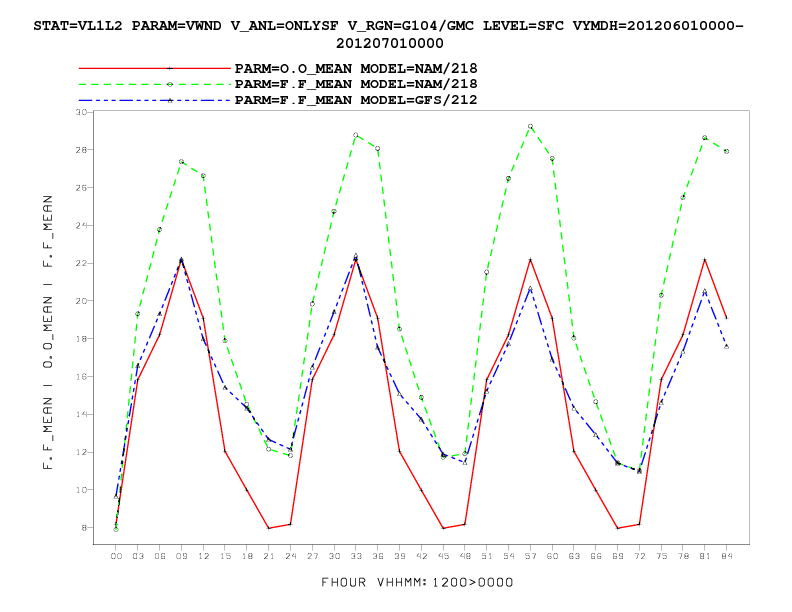The image size is (792, 612).
Task: Select legend entry PARM=O.O_MEAN MODEL=NAM/218
Action: [356, 68]
